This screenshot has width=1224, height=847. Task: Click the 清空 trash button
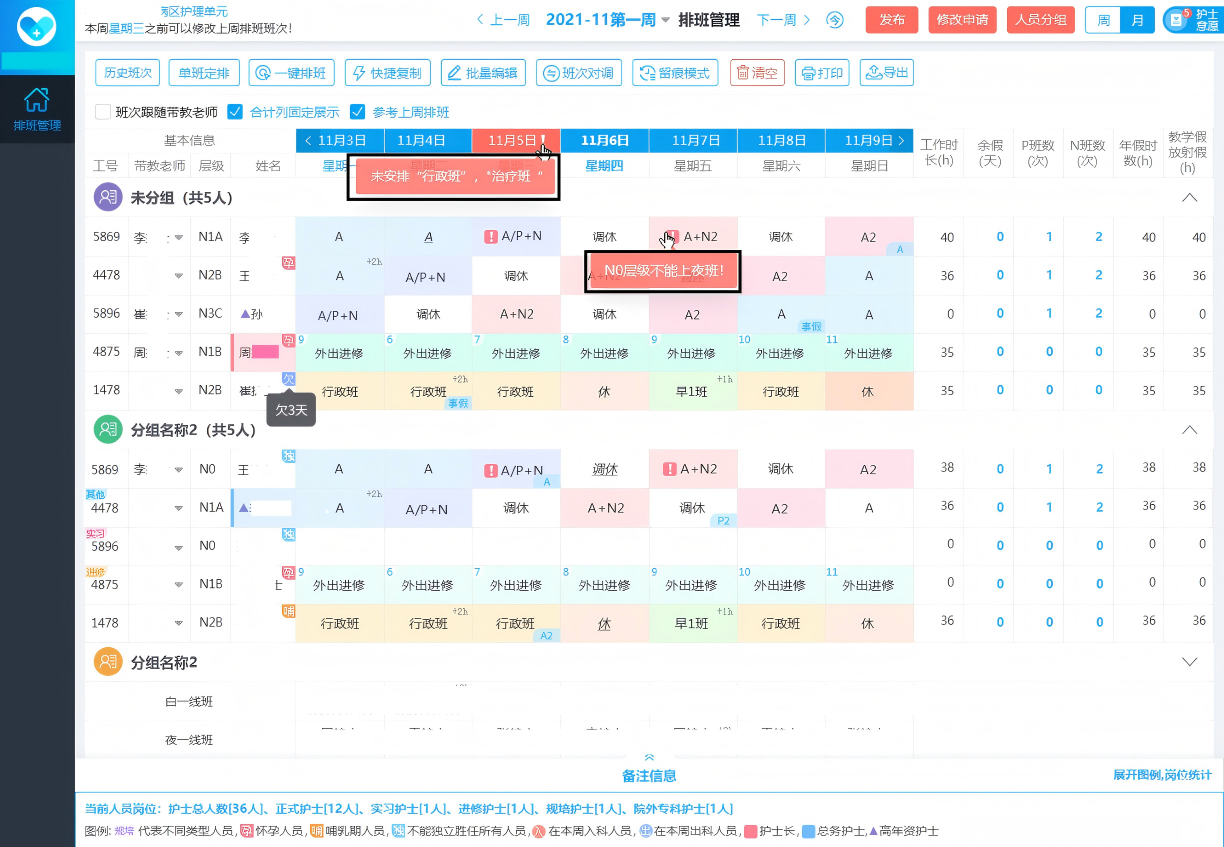click(x=757, y=73)
